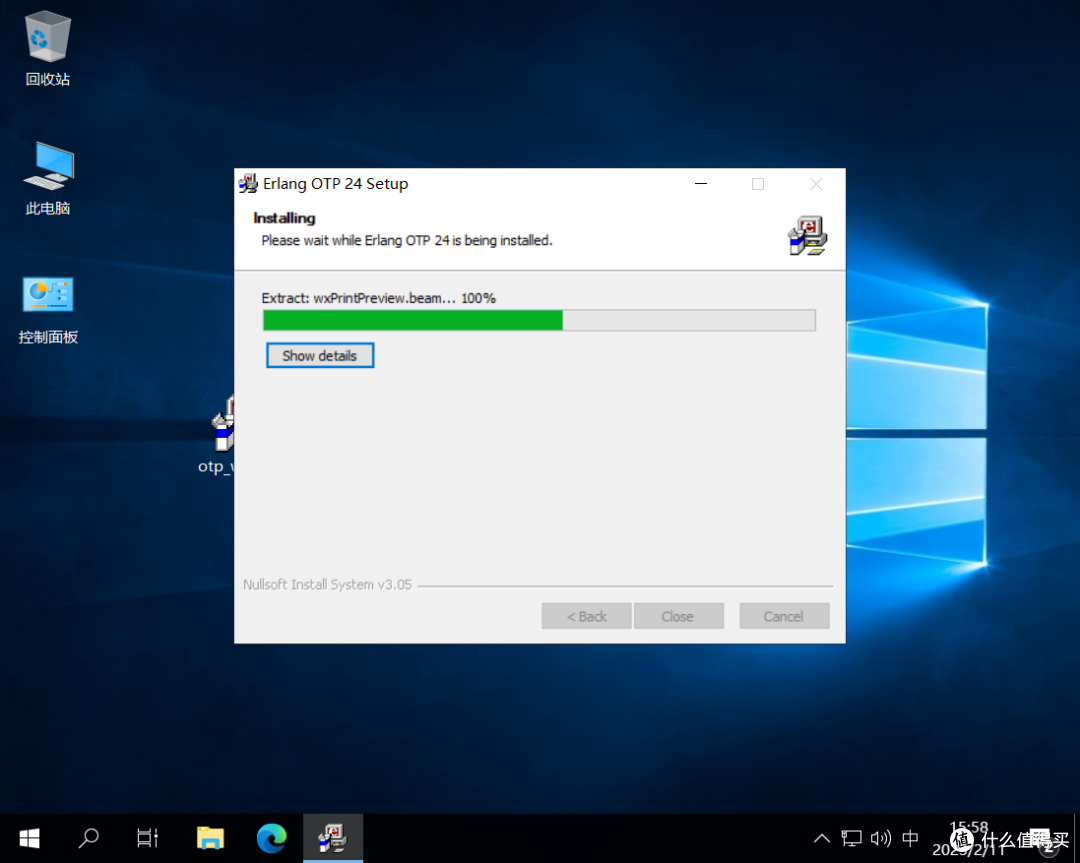This screenshot has height=863, width=1080.
Task: Click the "Nullsoft Install System v3.05" label
Action: click(327, 584)
